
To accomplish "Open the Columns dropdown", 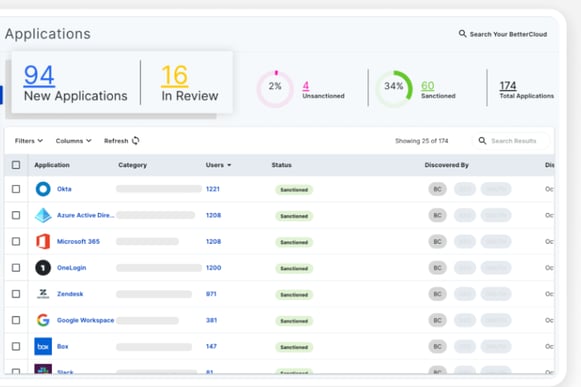I will point(73,141).
